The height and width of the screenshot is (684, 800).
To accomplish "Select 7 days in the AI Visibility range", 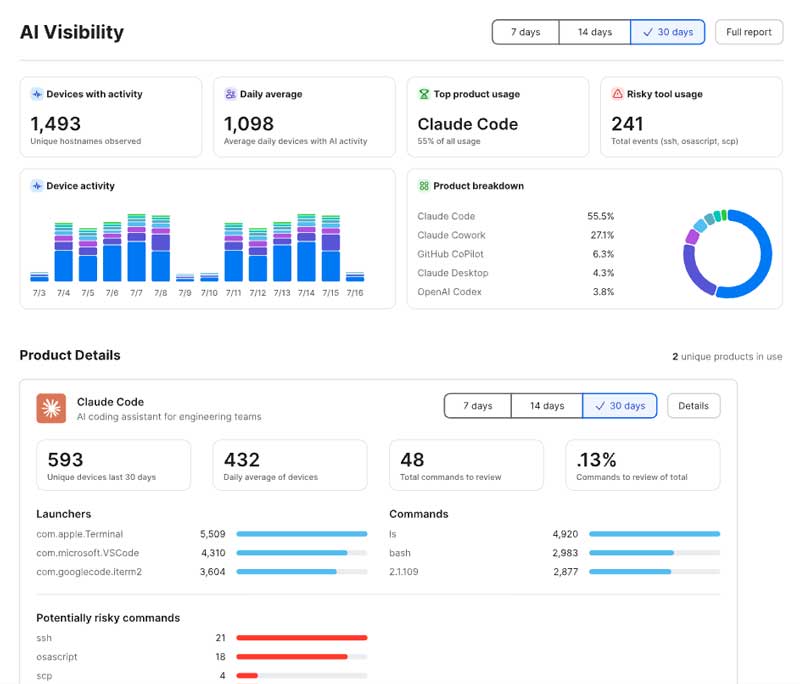I will 526,32.
